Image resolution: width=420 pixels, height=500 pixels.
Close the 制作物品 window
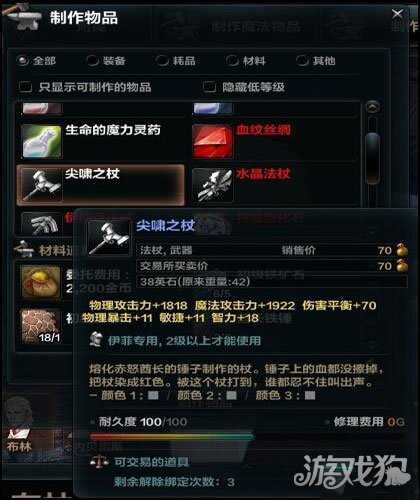[x=397, y=14]
